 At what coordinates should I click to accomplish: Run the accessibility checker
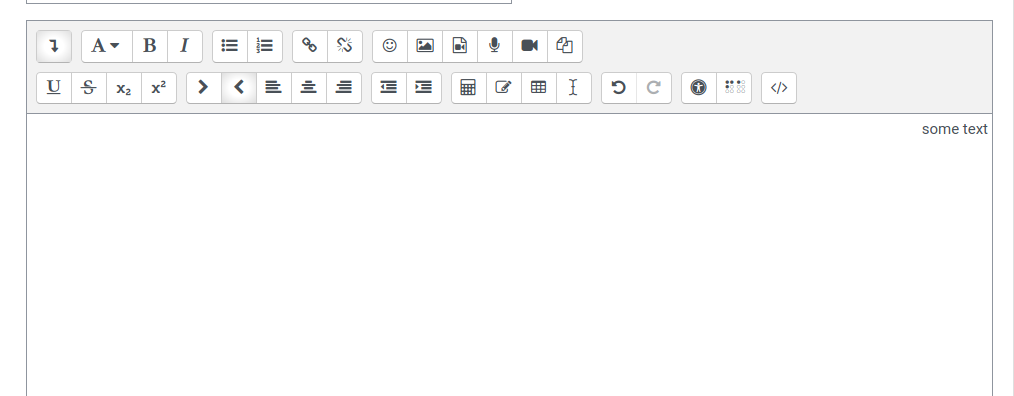699,87
